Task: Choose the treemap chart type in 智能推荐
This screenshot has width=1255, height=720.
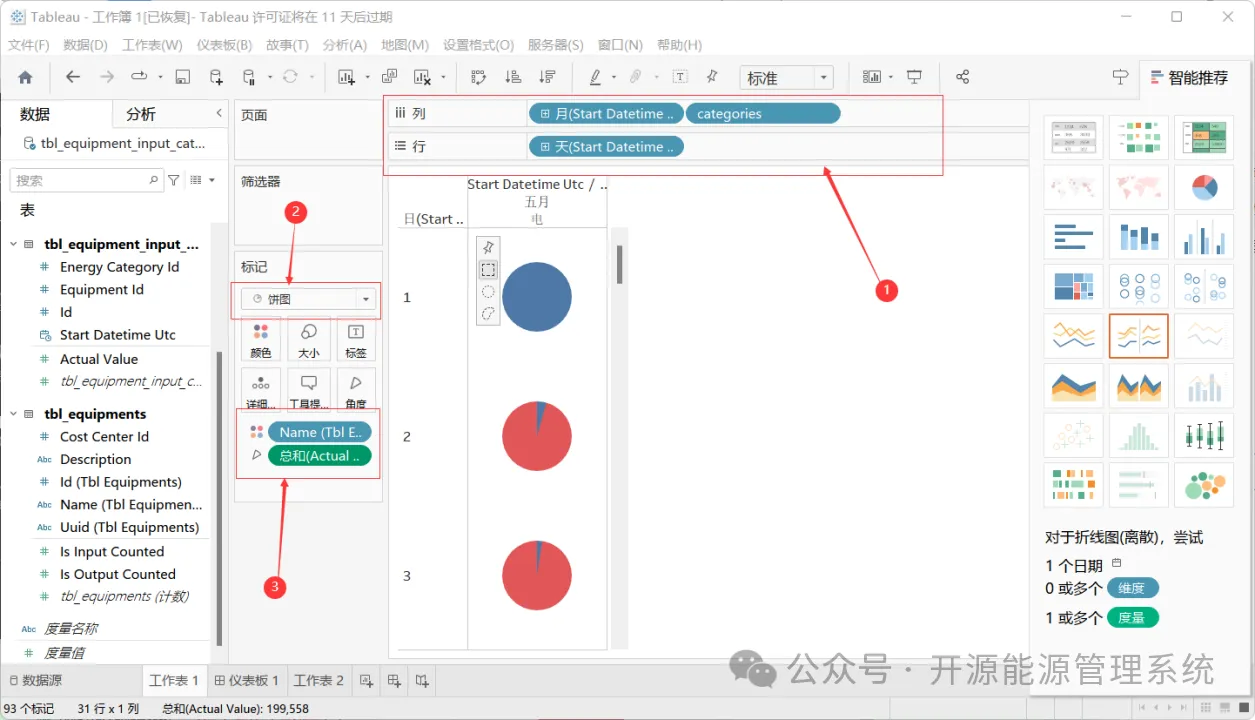Action: click(x=1073, y=286)
